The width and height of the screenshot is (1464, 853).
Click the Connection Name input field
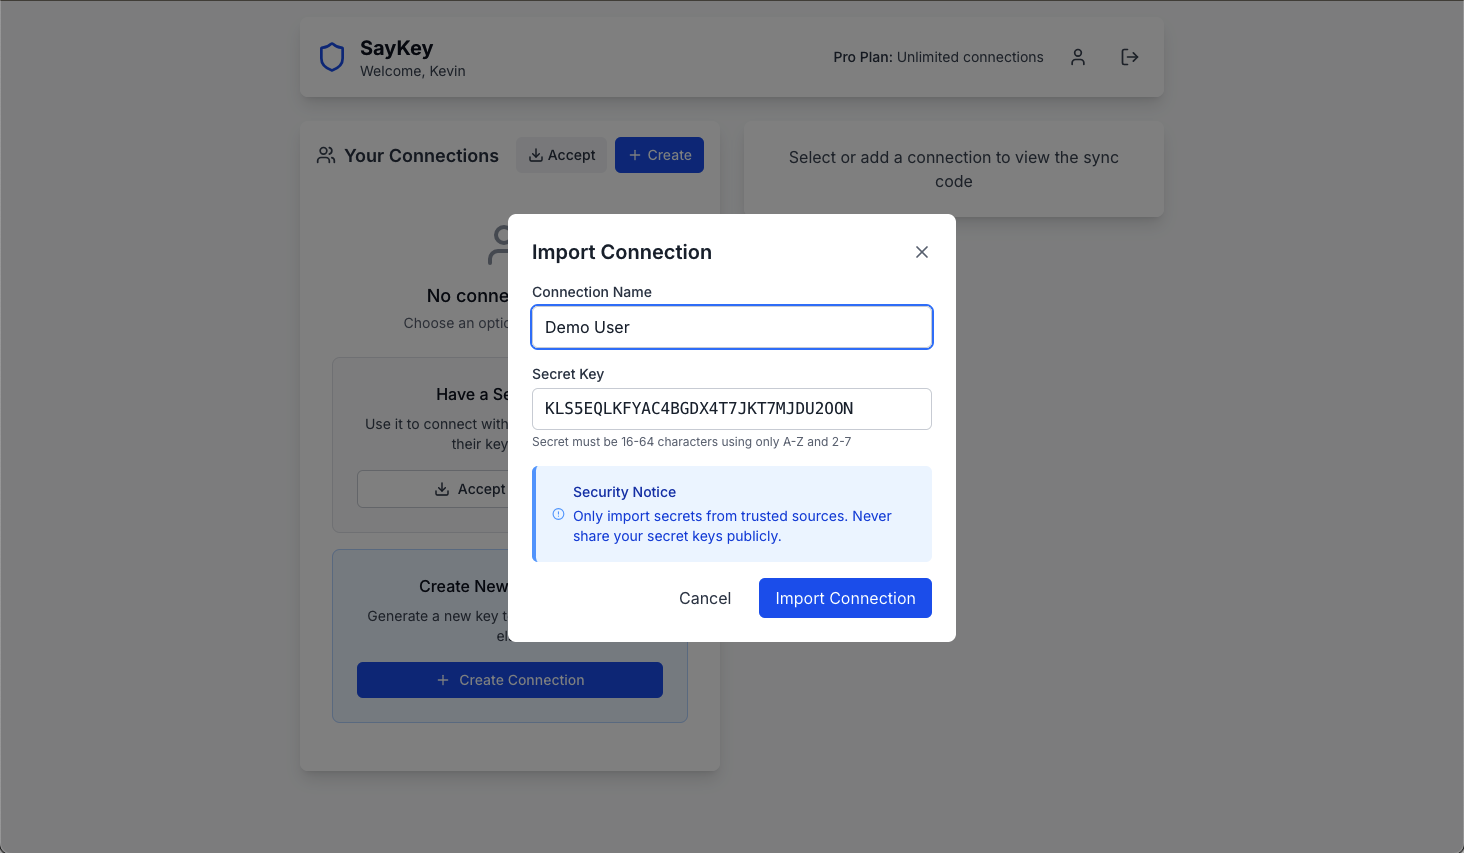(x=732, y=327)
